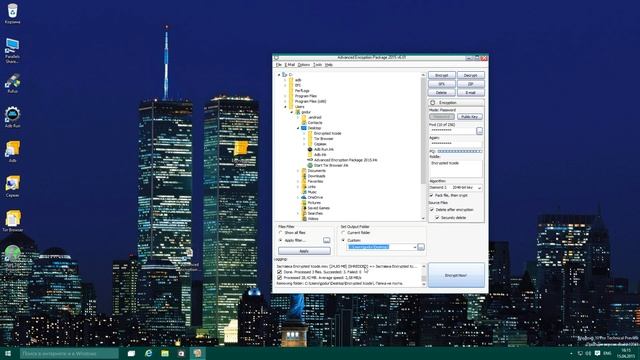The height and width of the screenshot is (360, 640).
Task: Toggle Securely delete checkbox
Action: (437, 218)
